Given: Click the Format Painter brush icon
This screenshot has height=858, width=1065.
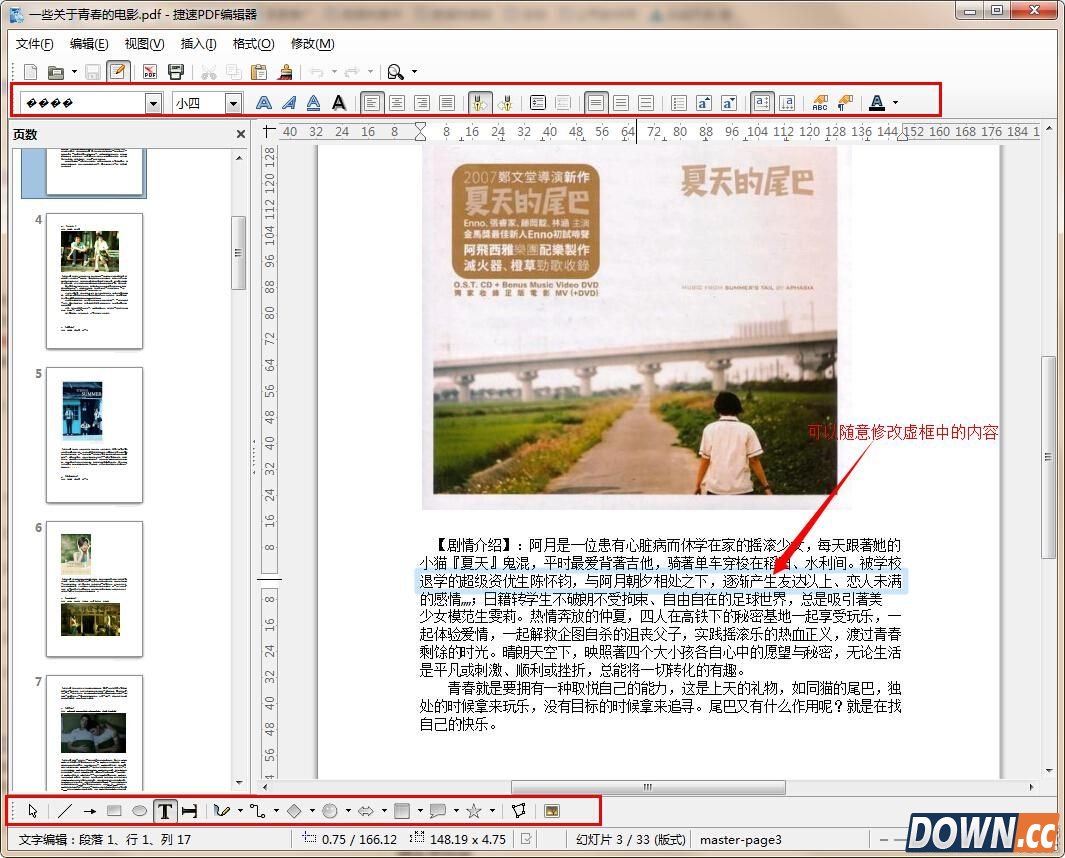Looking at the screenshot, I should [284, 72].
